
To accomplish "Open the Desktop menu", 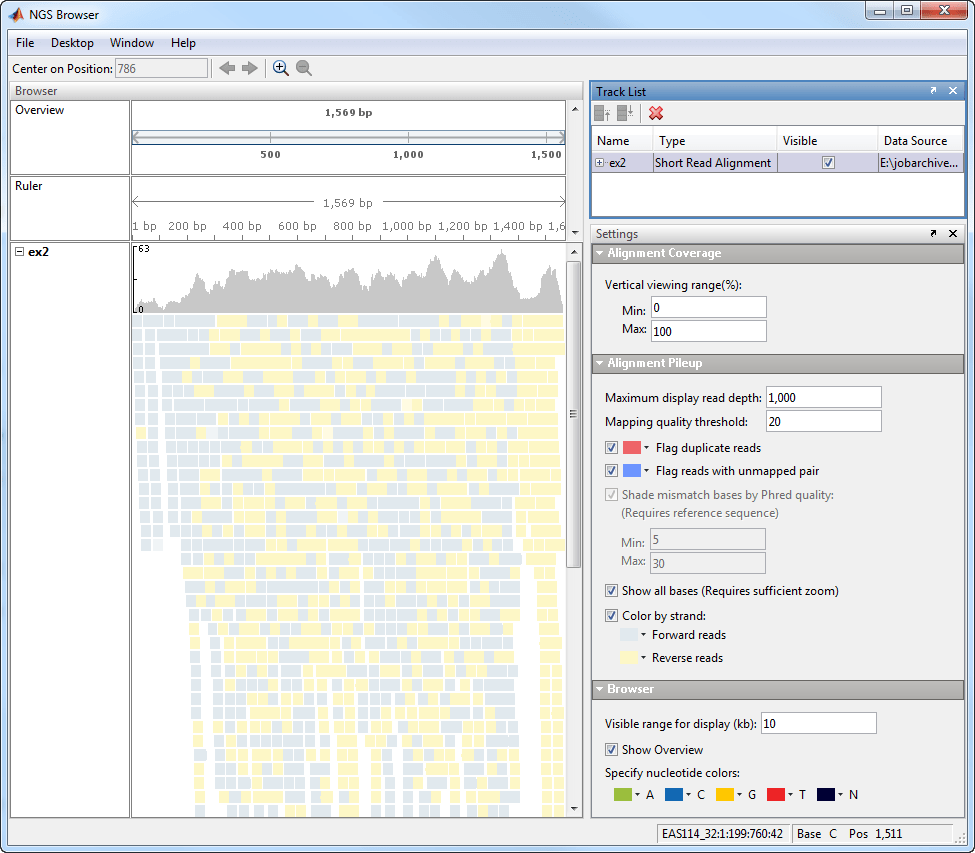I will pyautogui.click(x=72, y=43).
